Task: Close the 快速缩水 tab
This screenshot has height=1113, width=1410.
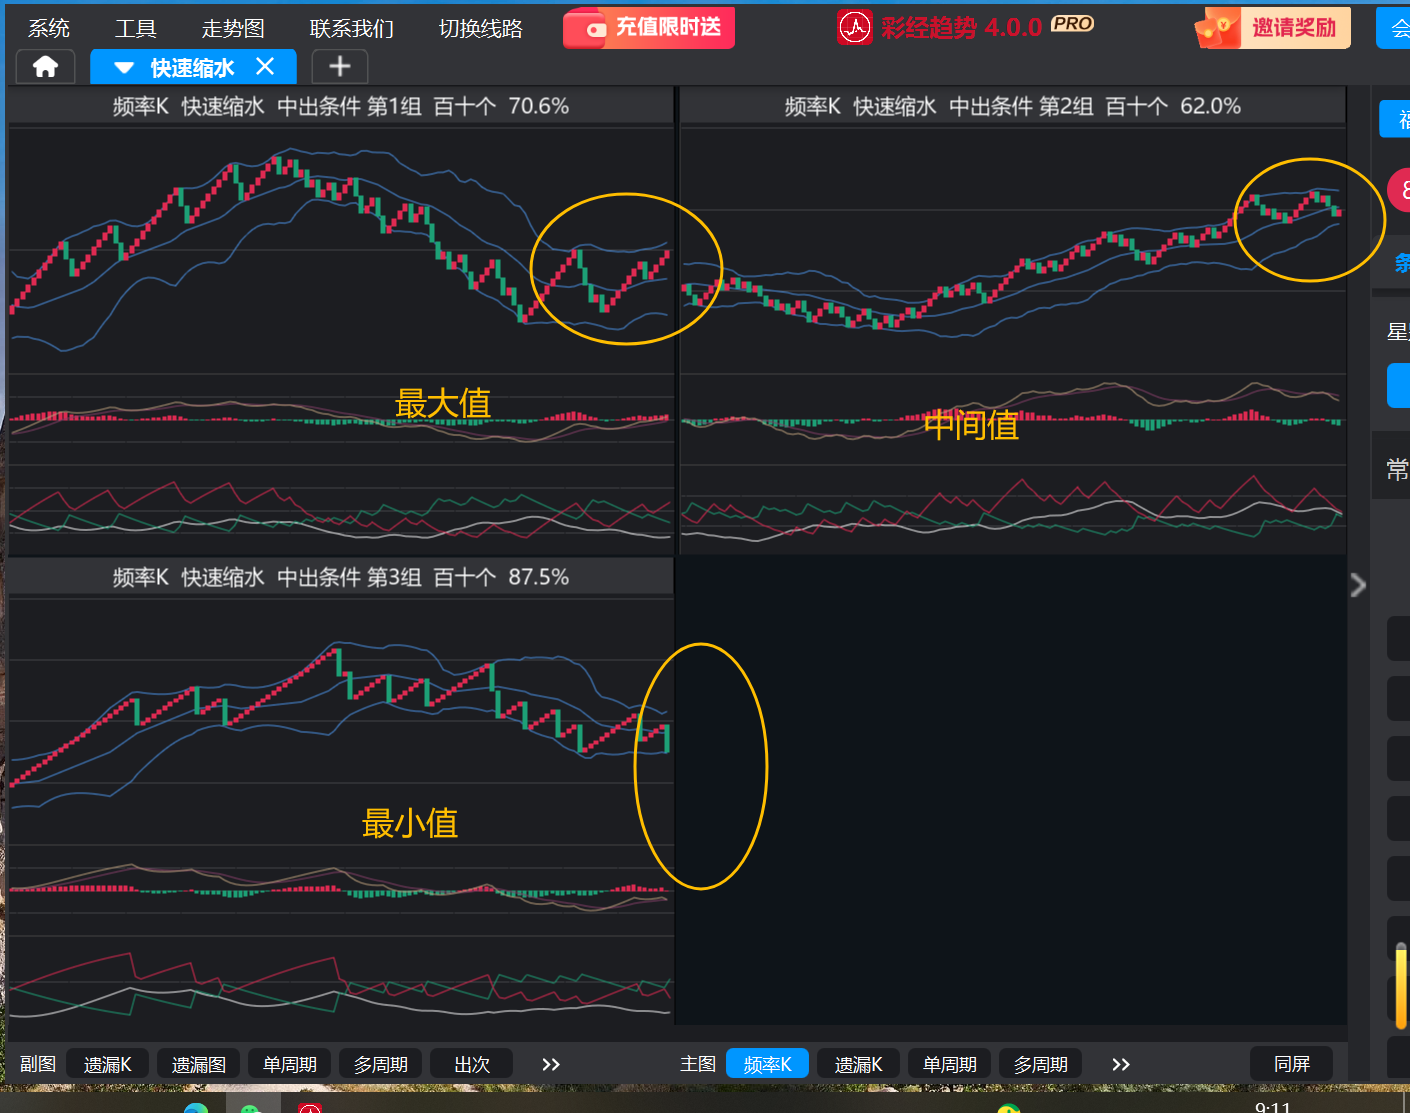Action: pos(265,67)
